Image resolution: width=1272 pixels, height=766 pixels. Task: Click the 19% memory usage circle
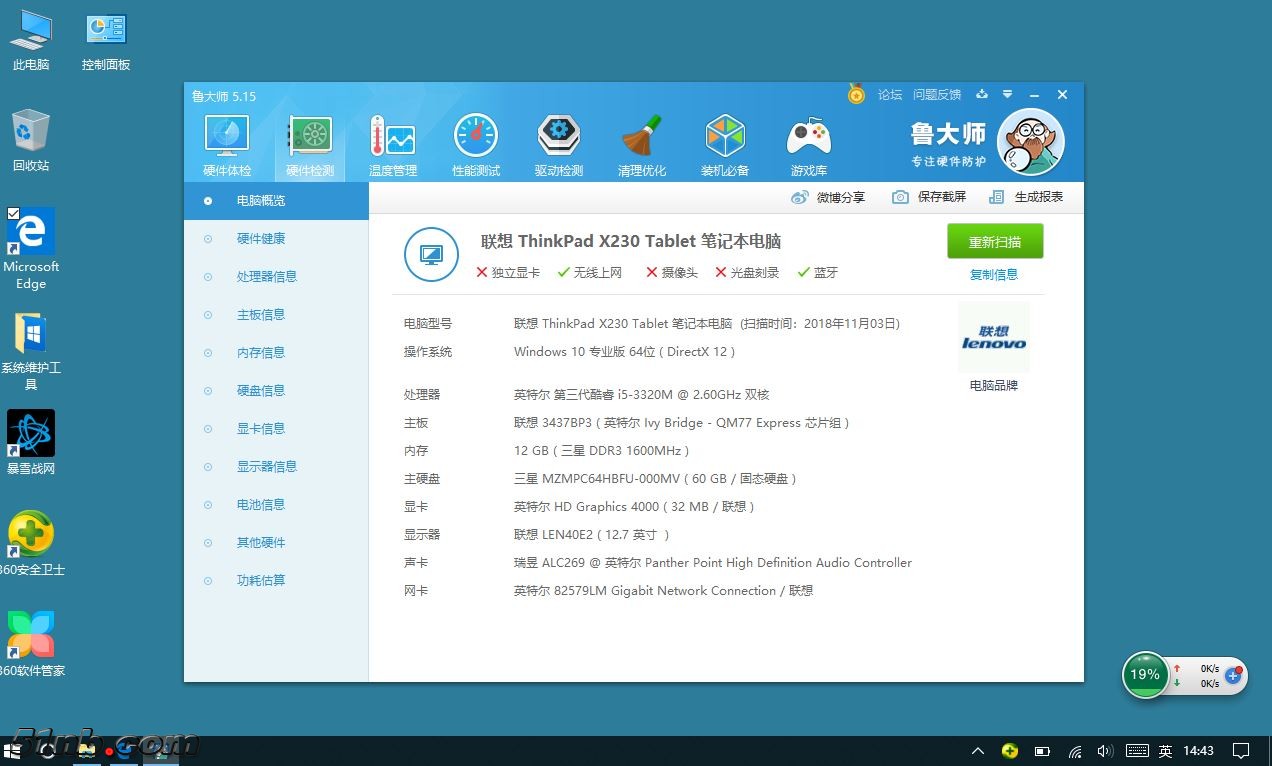coord(1145,675)
